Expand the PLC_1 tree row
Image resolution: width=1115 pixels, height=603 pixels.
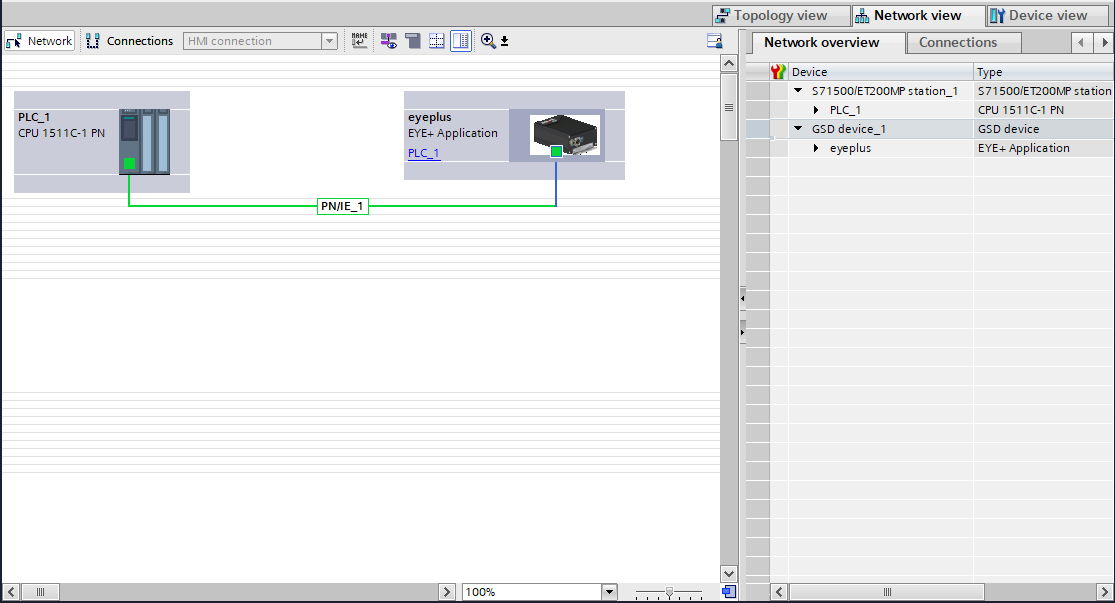pos(817,110)
